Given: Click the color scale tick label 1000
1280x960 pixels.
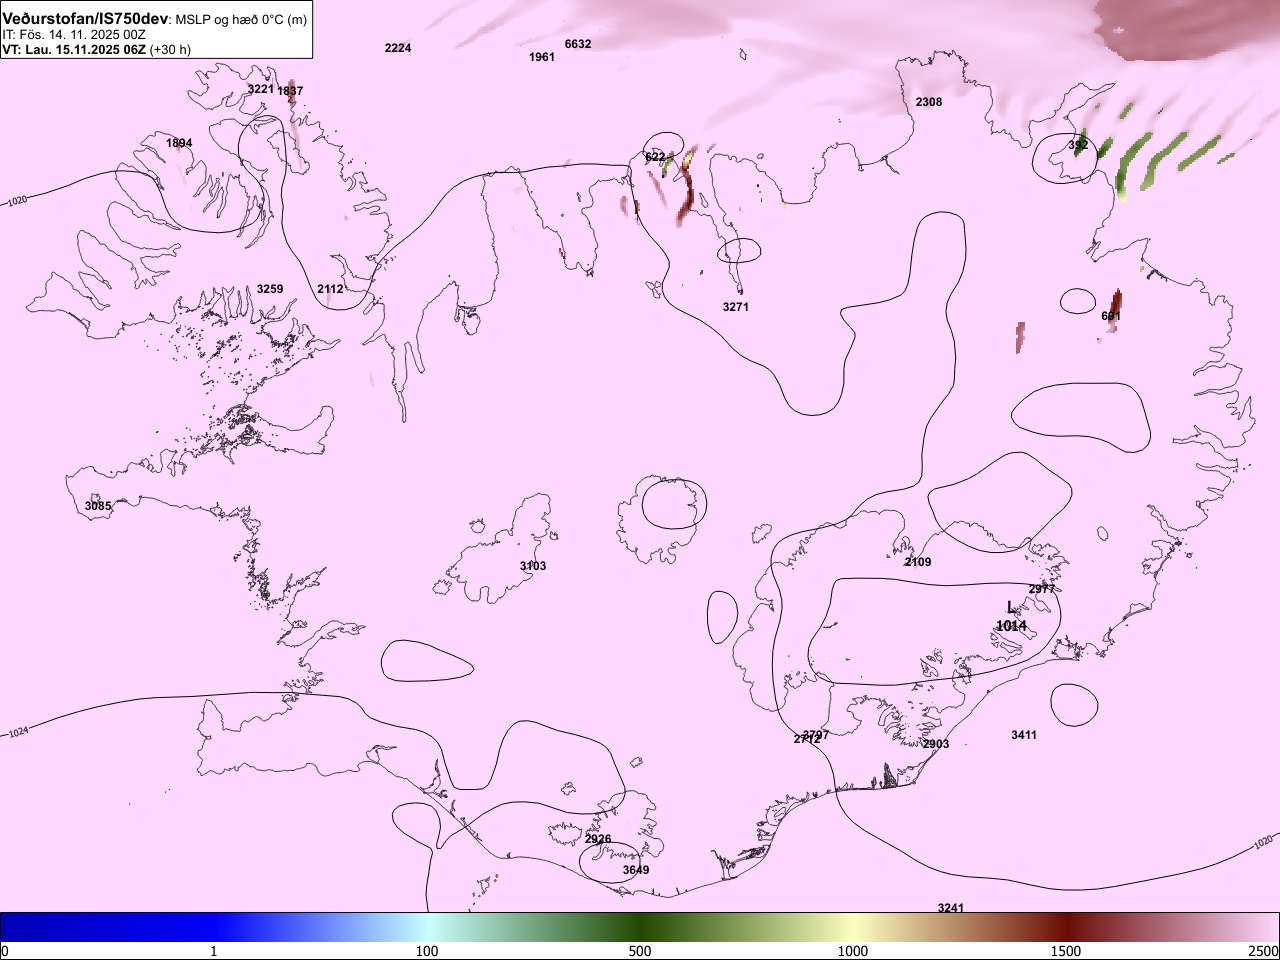Looking at the screenshot, I should pyautogui.click(x=853, y=950).
